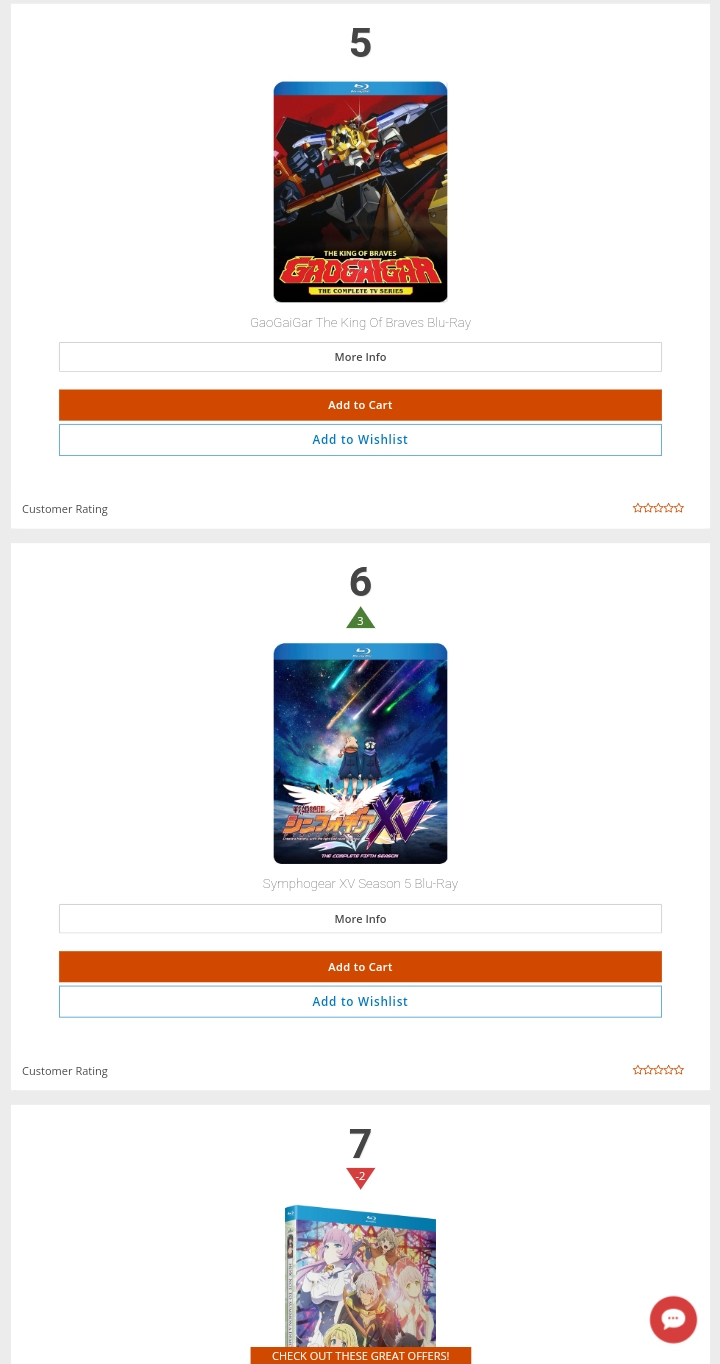This screenshot has height=1364, width=720.
Task: Click the rank number 6 heading
Action: pyautogui.click(x=360, y=582)
